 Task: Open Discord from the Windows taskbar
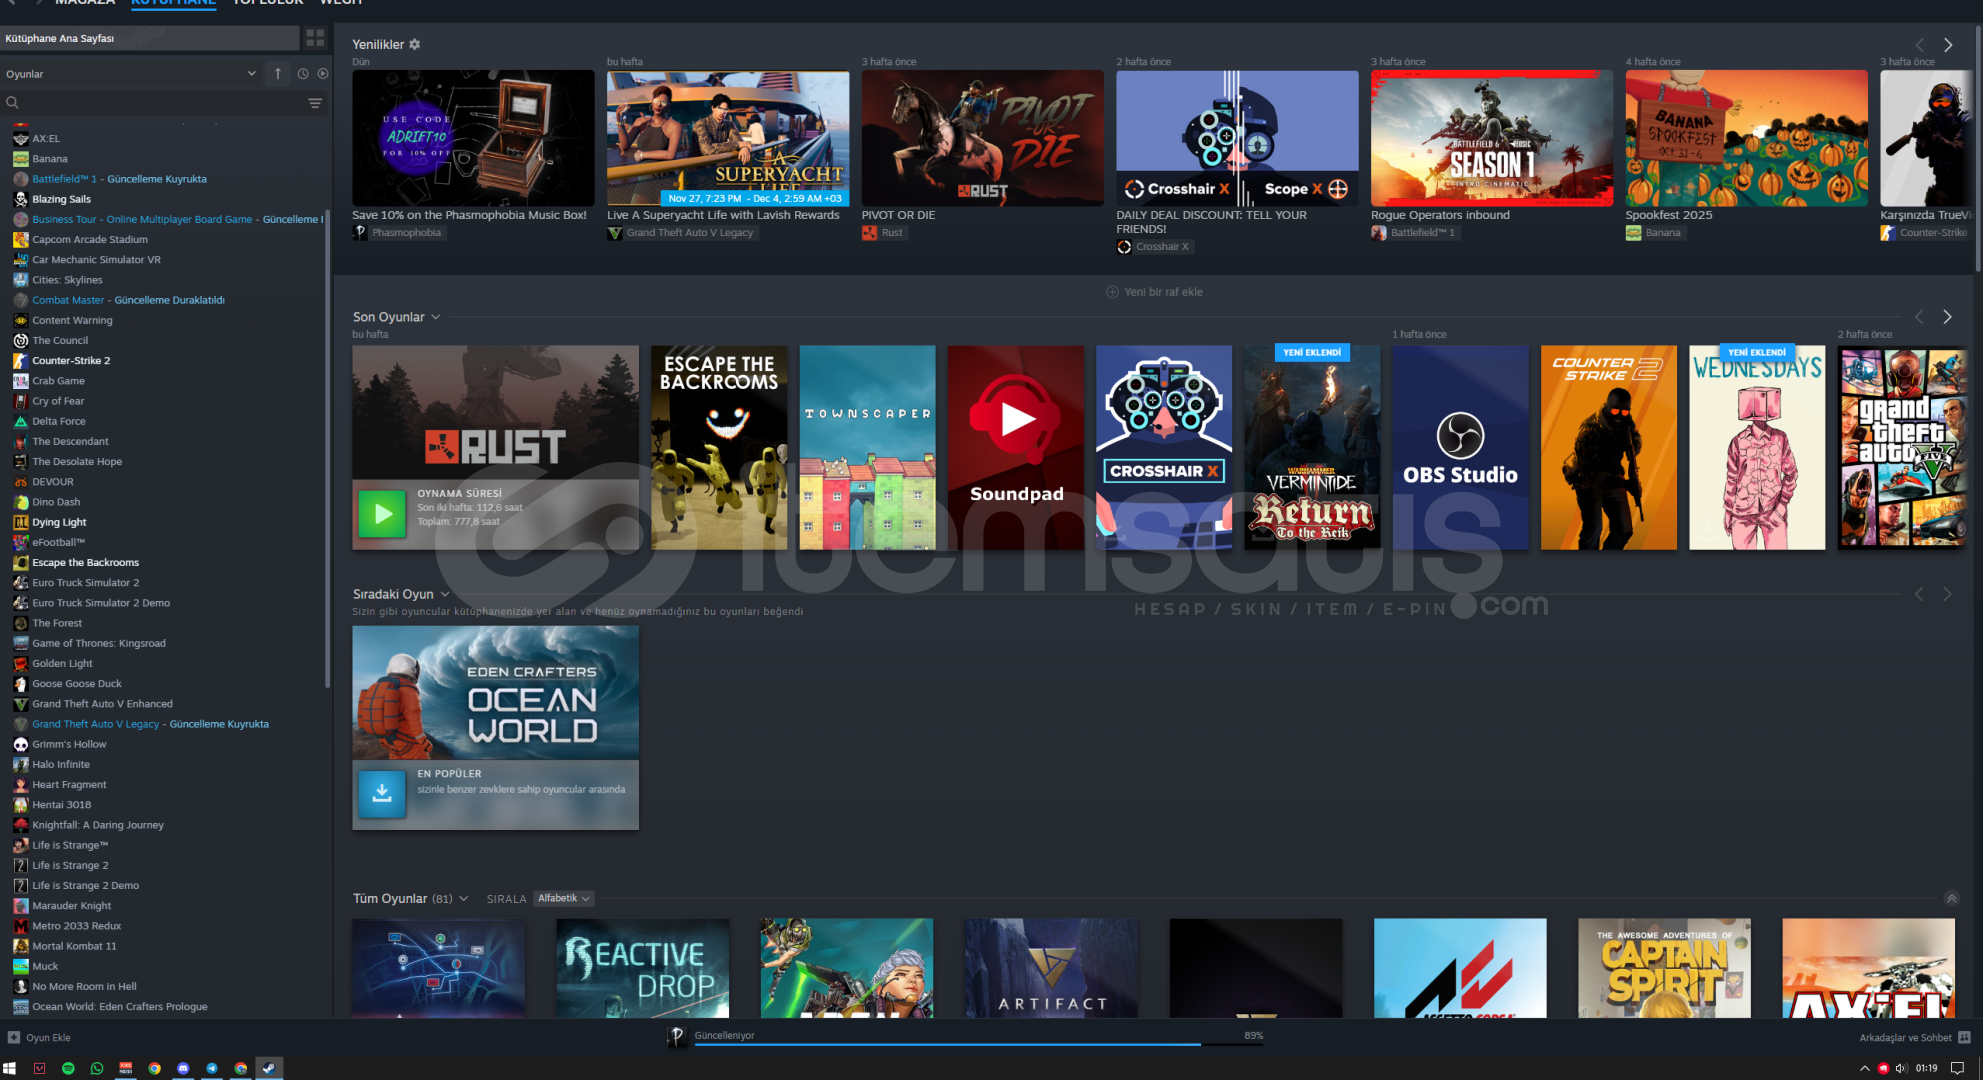click(x=183, y=1068)
